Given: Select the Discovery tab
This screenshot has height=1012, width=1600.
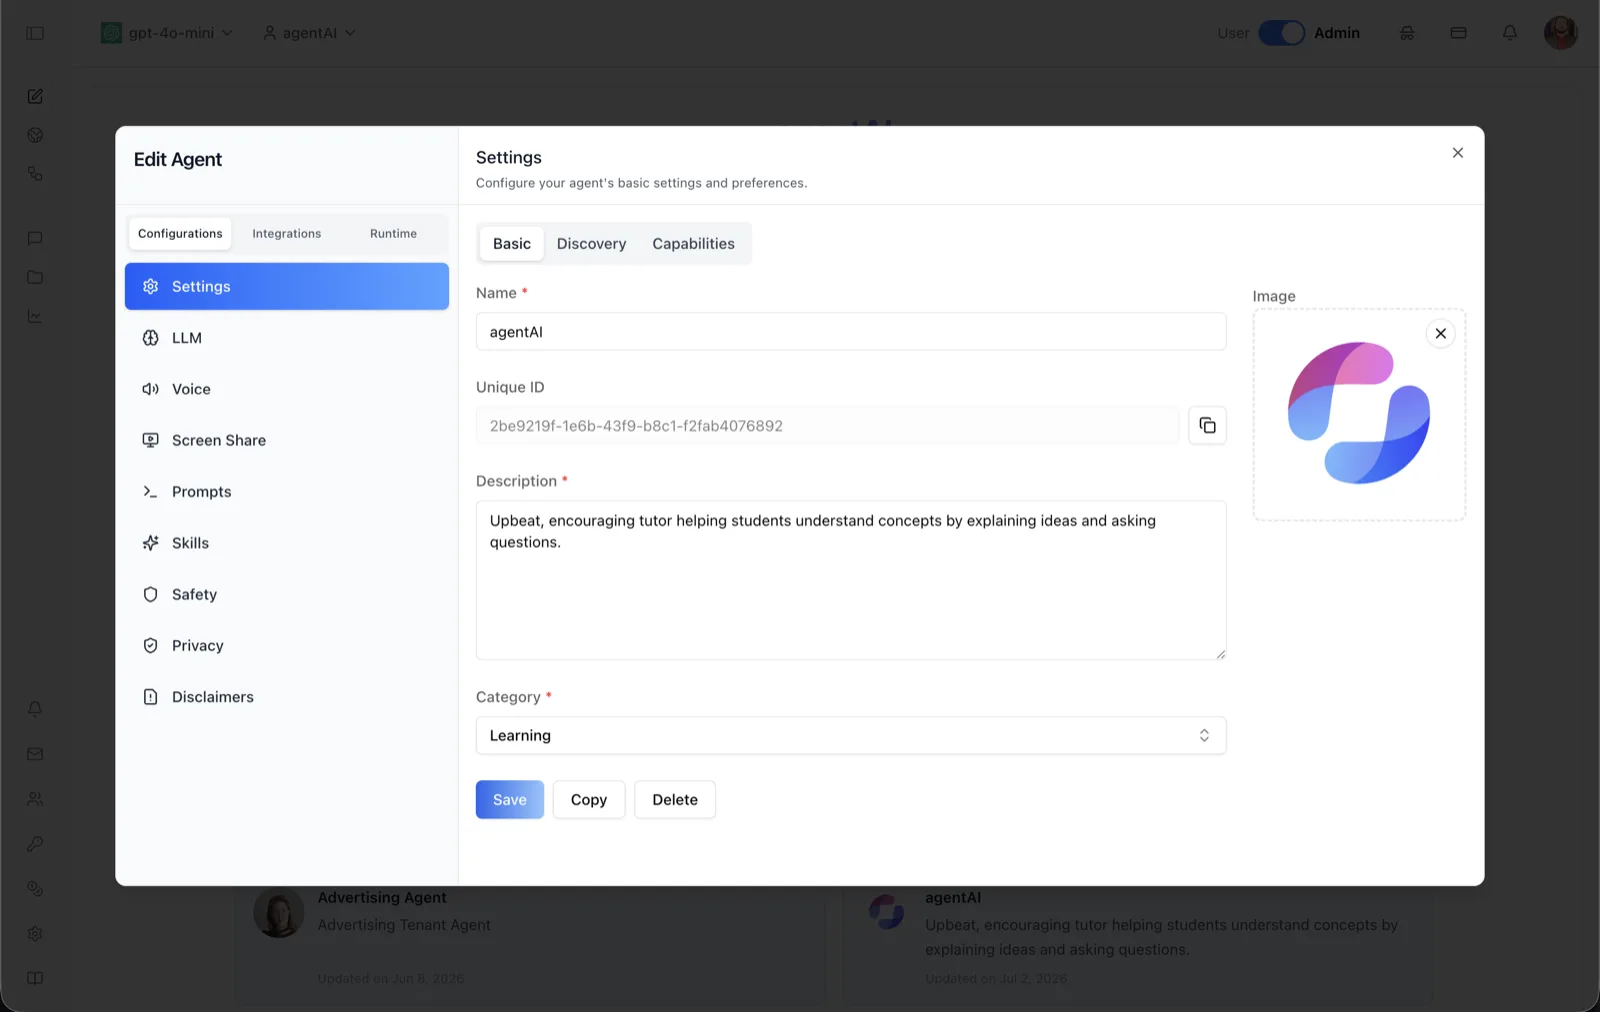Looking at the screenshot, I should pos(591,243).
